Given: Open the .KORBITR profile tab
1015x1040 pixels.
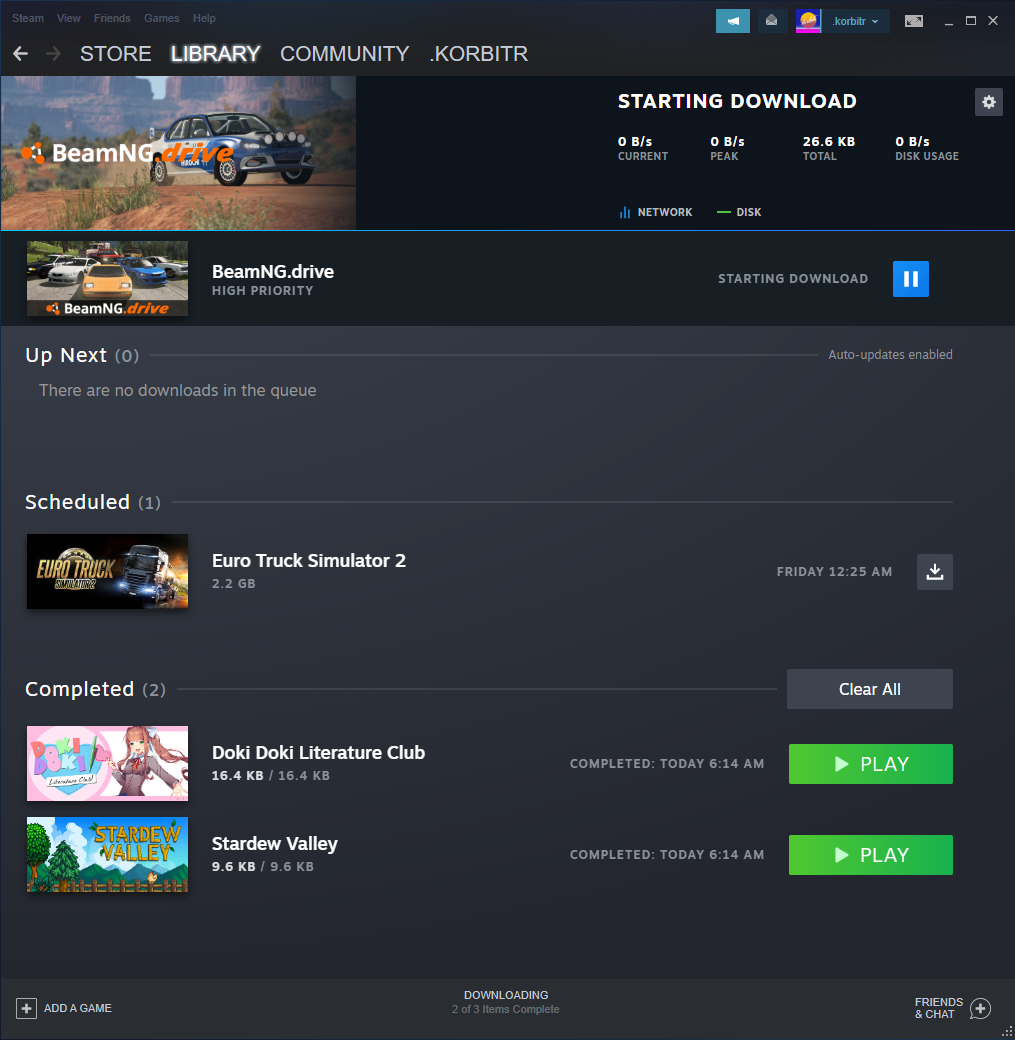Looking at the screenshot, I should (x=478, y=54).
